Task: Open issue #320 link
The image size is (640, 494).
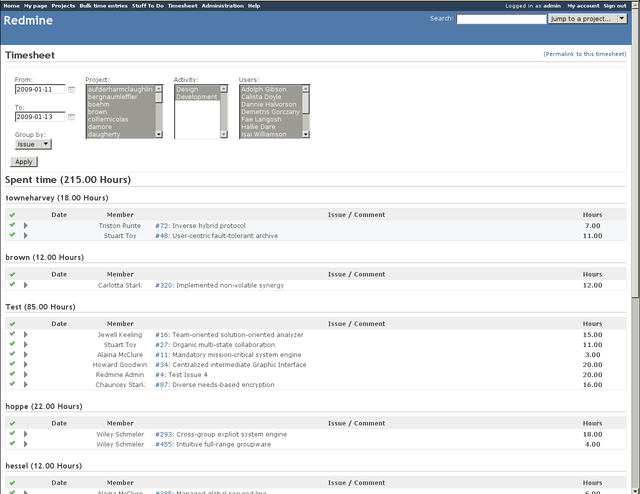Action: click(x=164, y=285)
